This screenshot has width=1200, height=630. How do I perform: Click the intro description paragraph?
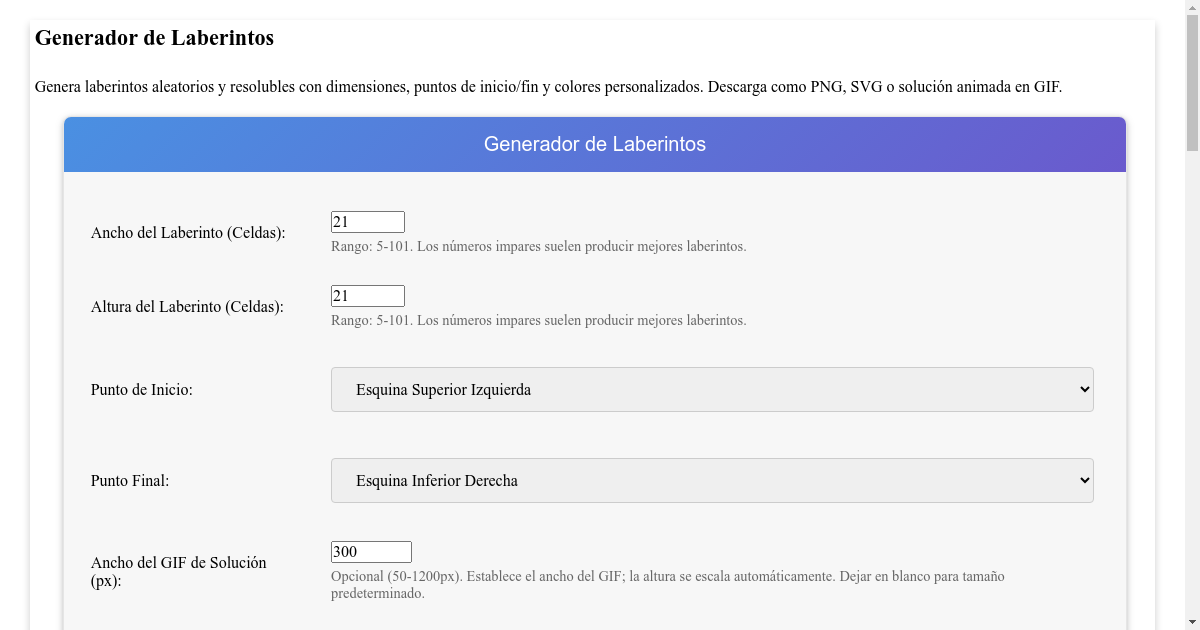[x=547, y=87]
